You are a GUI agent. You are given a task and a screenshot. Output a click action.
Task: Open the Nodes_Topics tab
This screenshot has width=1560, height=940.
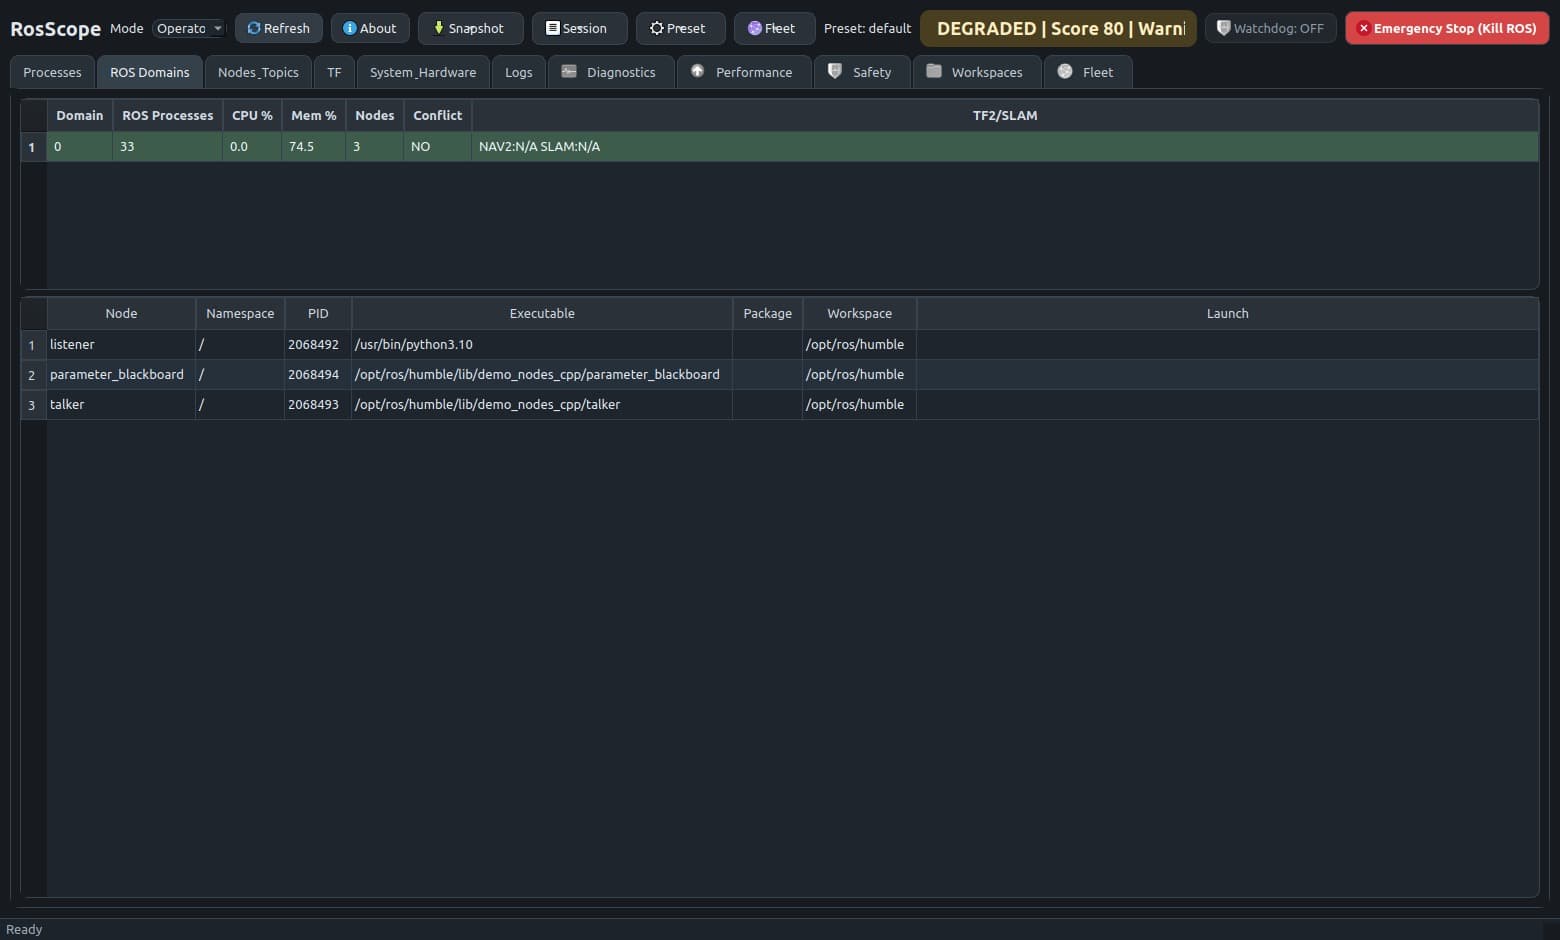[x=258, y=72]
